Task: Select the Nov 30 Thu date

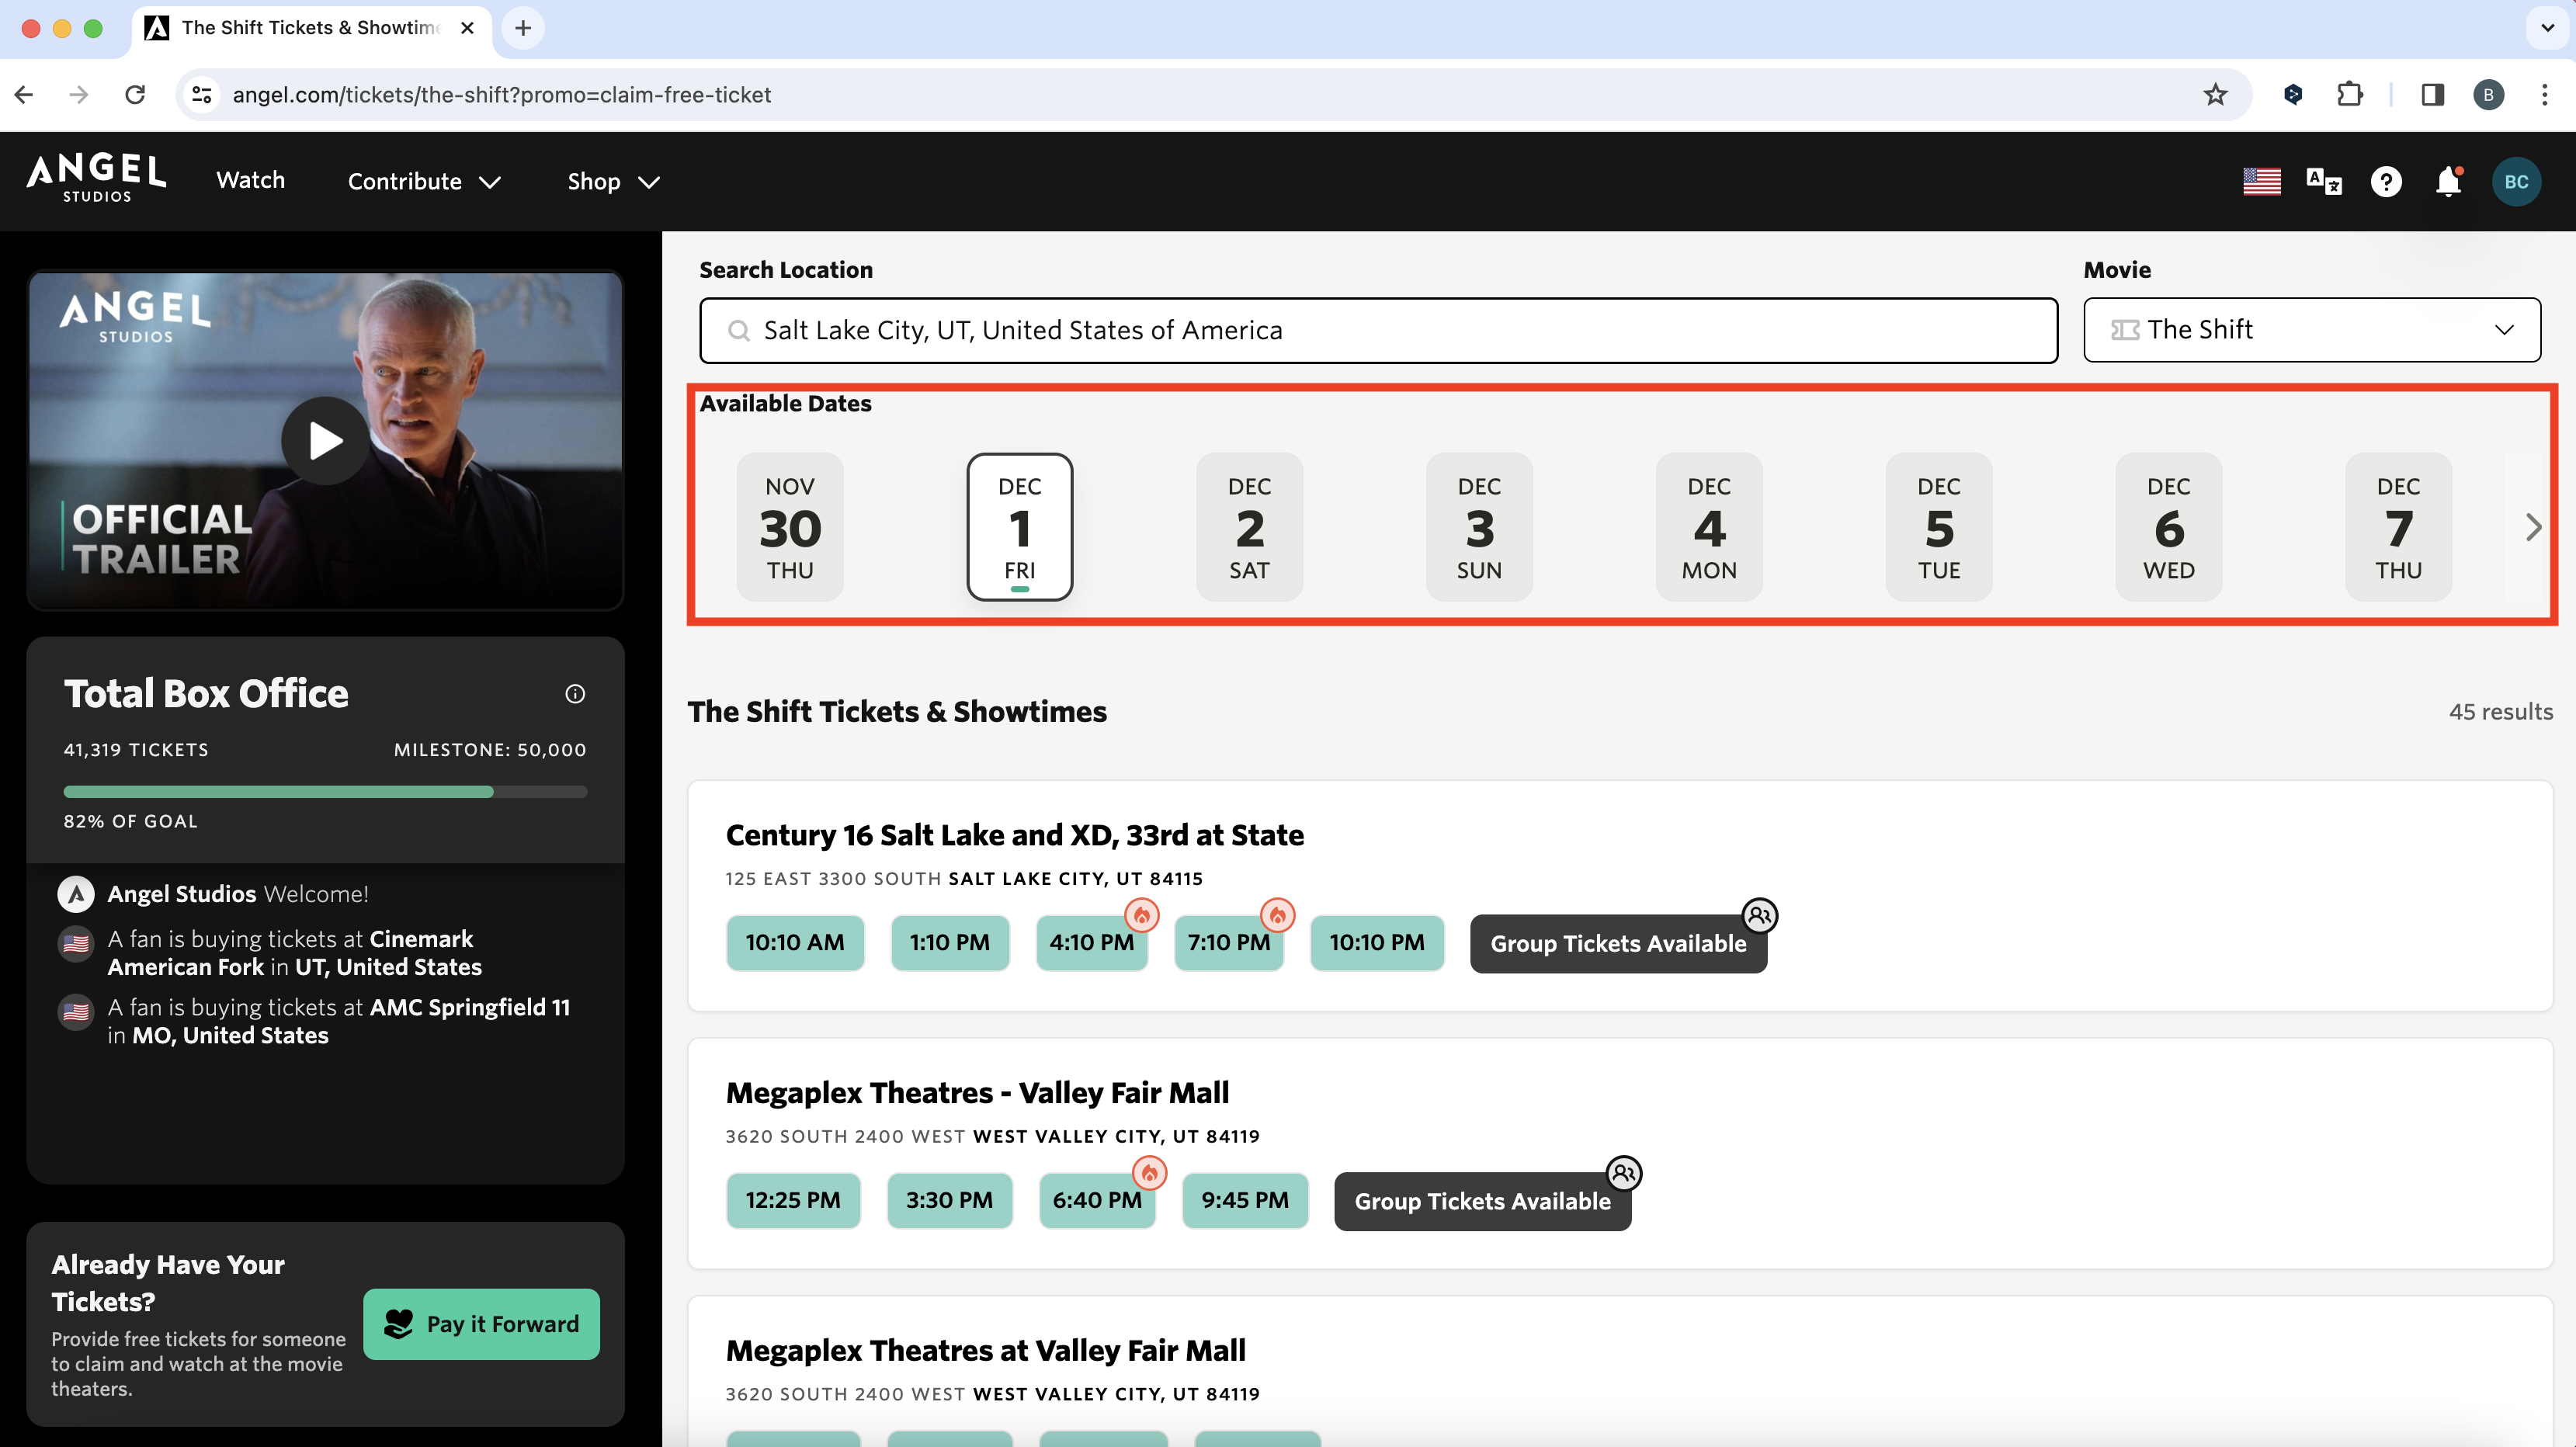Action: tap(790, 527)
